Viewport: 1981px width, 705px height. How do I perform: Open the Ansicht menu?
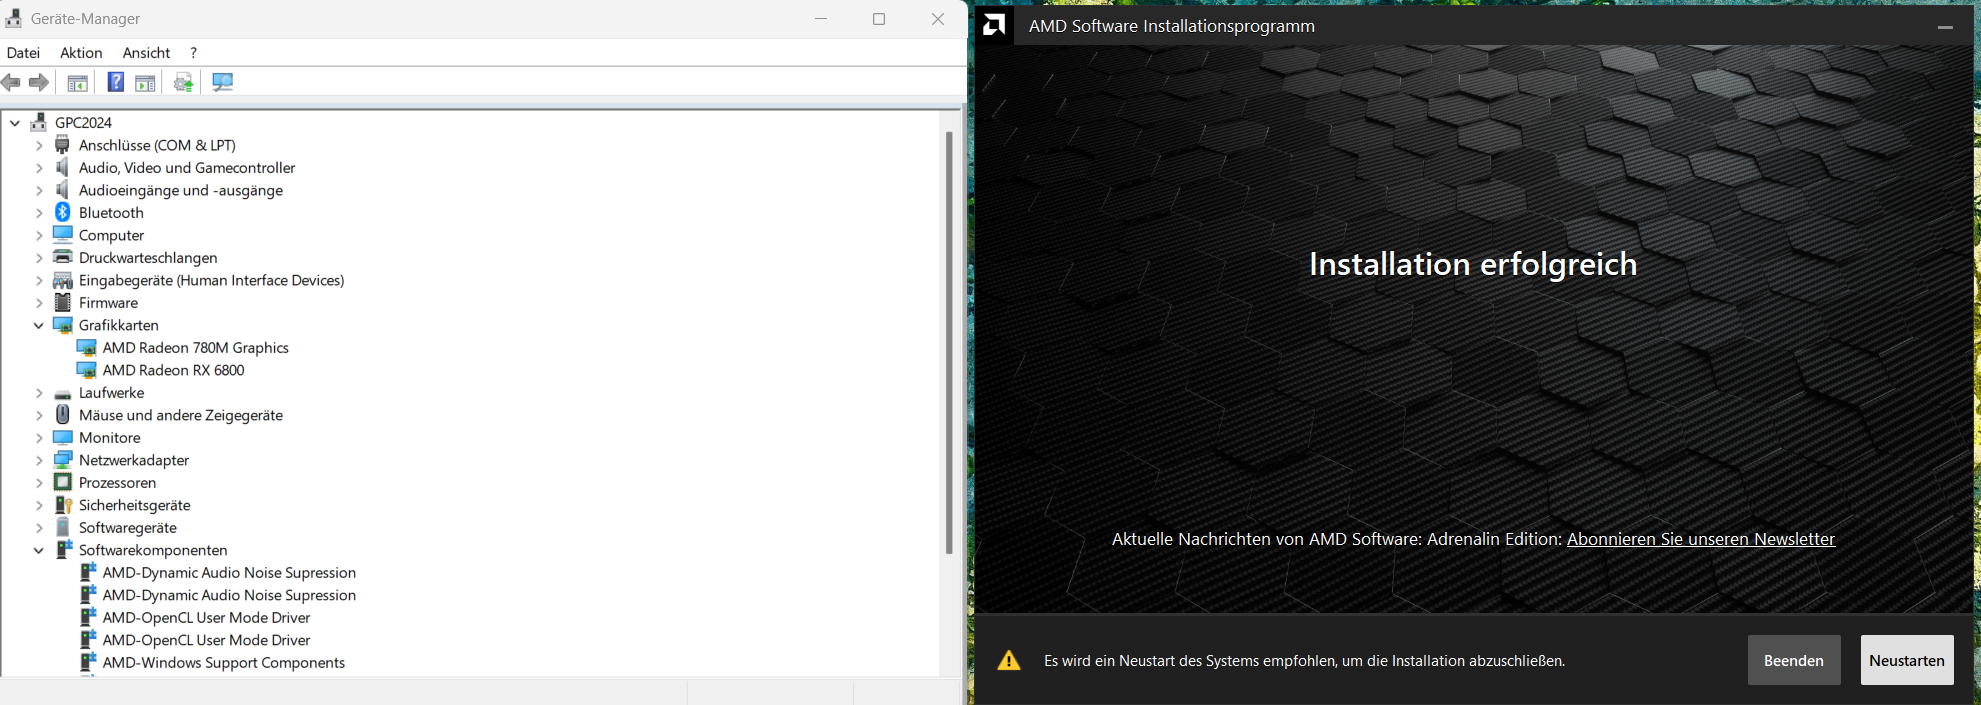(x=146, y=53)
